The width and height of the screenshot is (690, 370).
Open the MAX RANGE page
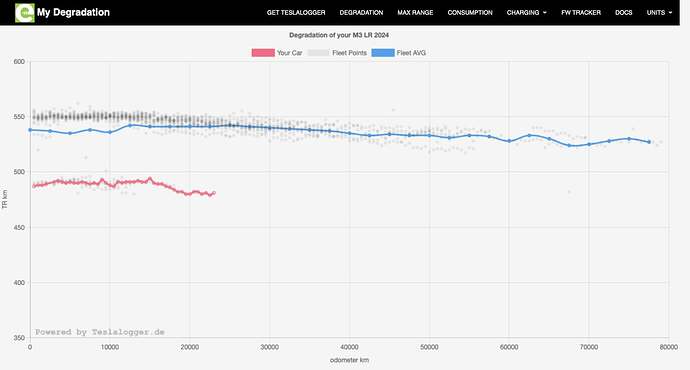415,13
